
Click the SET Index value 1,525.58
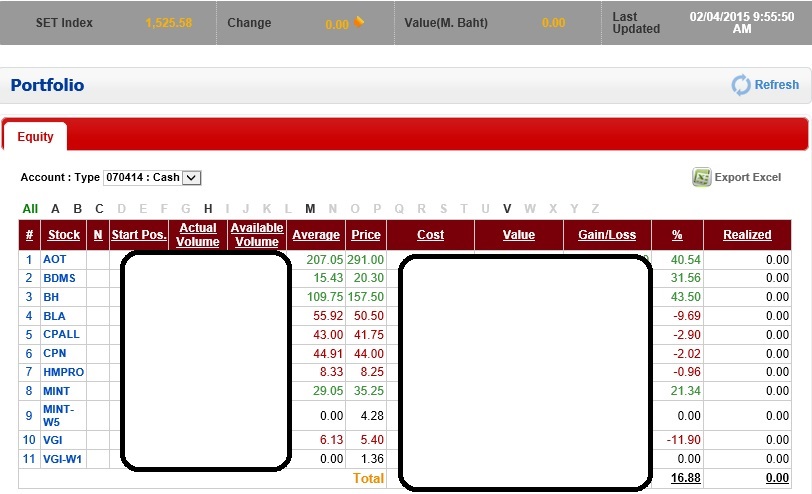(x=168, y=23)
